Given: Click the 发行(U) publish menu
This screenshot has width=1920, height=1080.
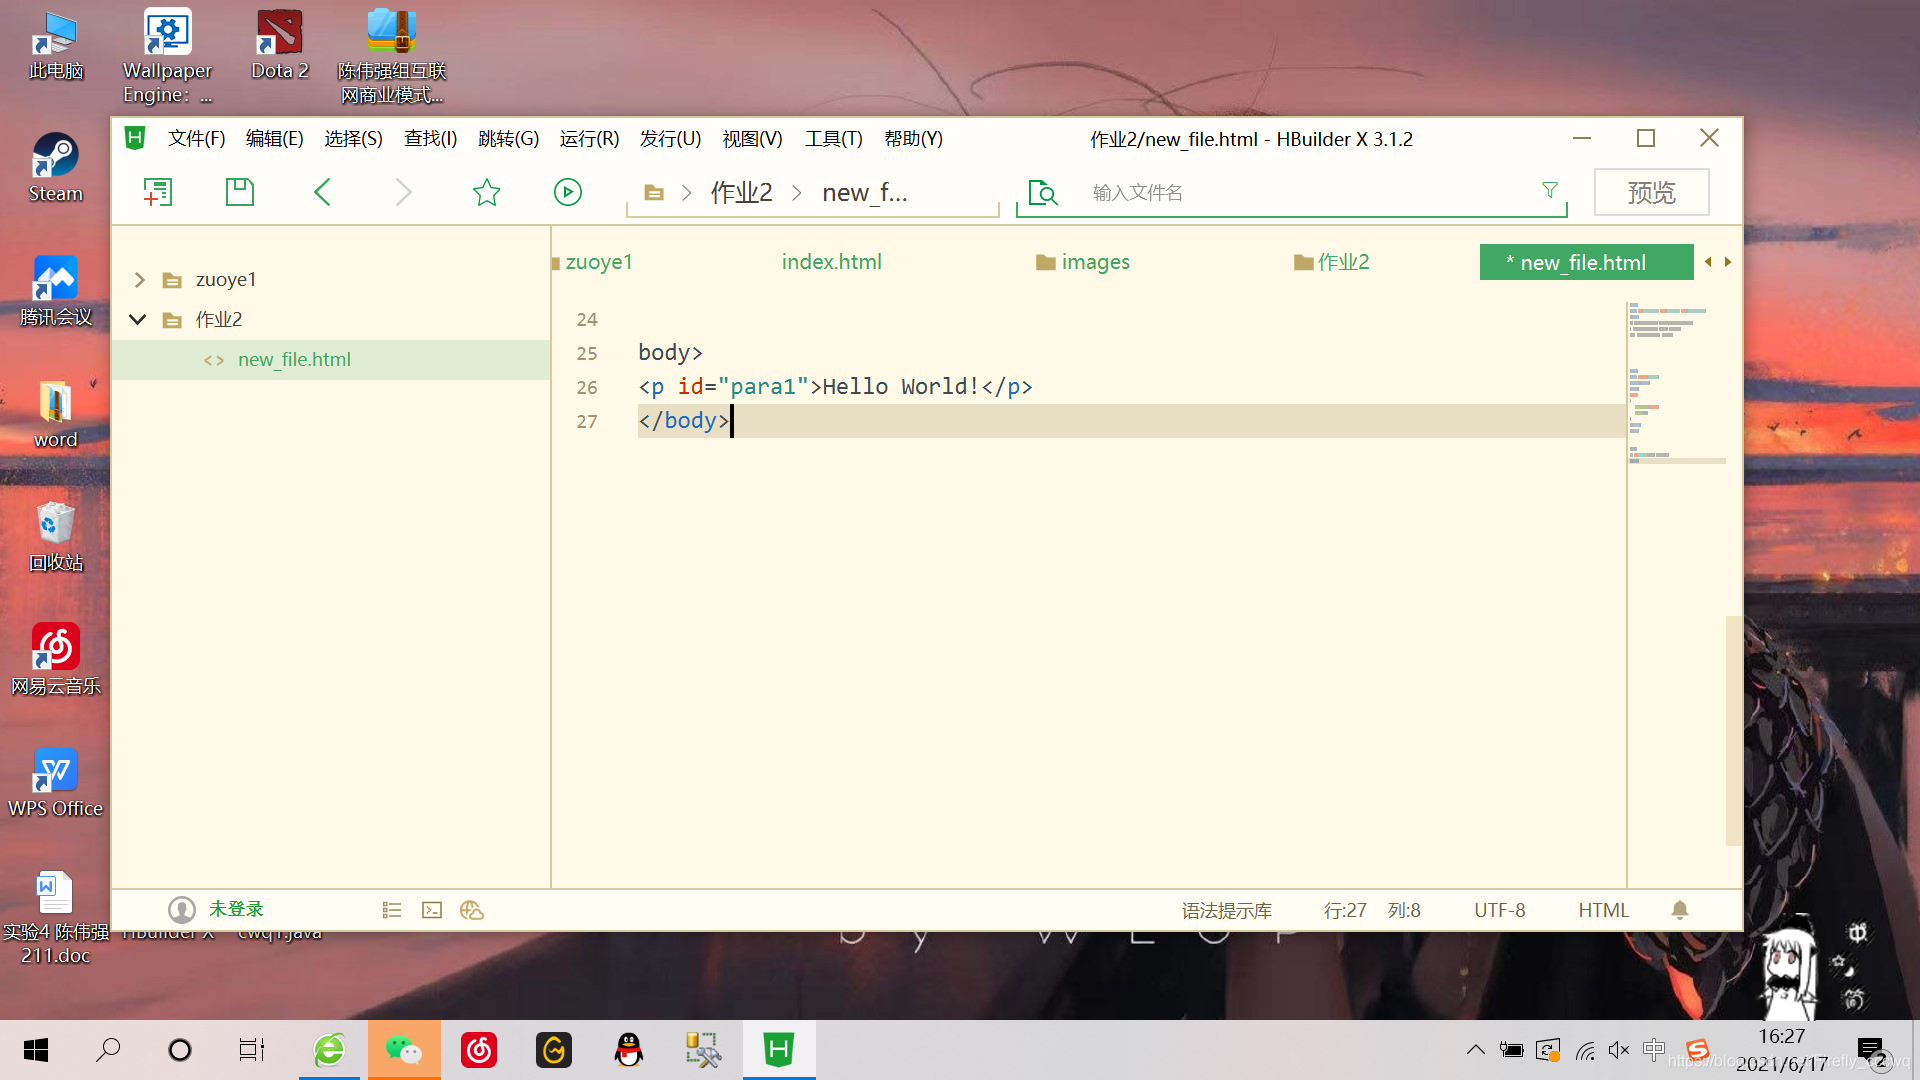Looking at the screenshot, I should click(x=670, y=137).
